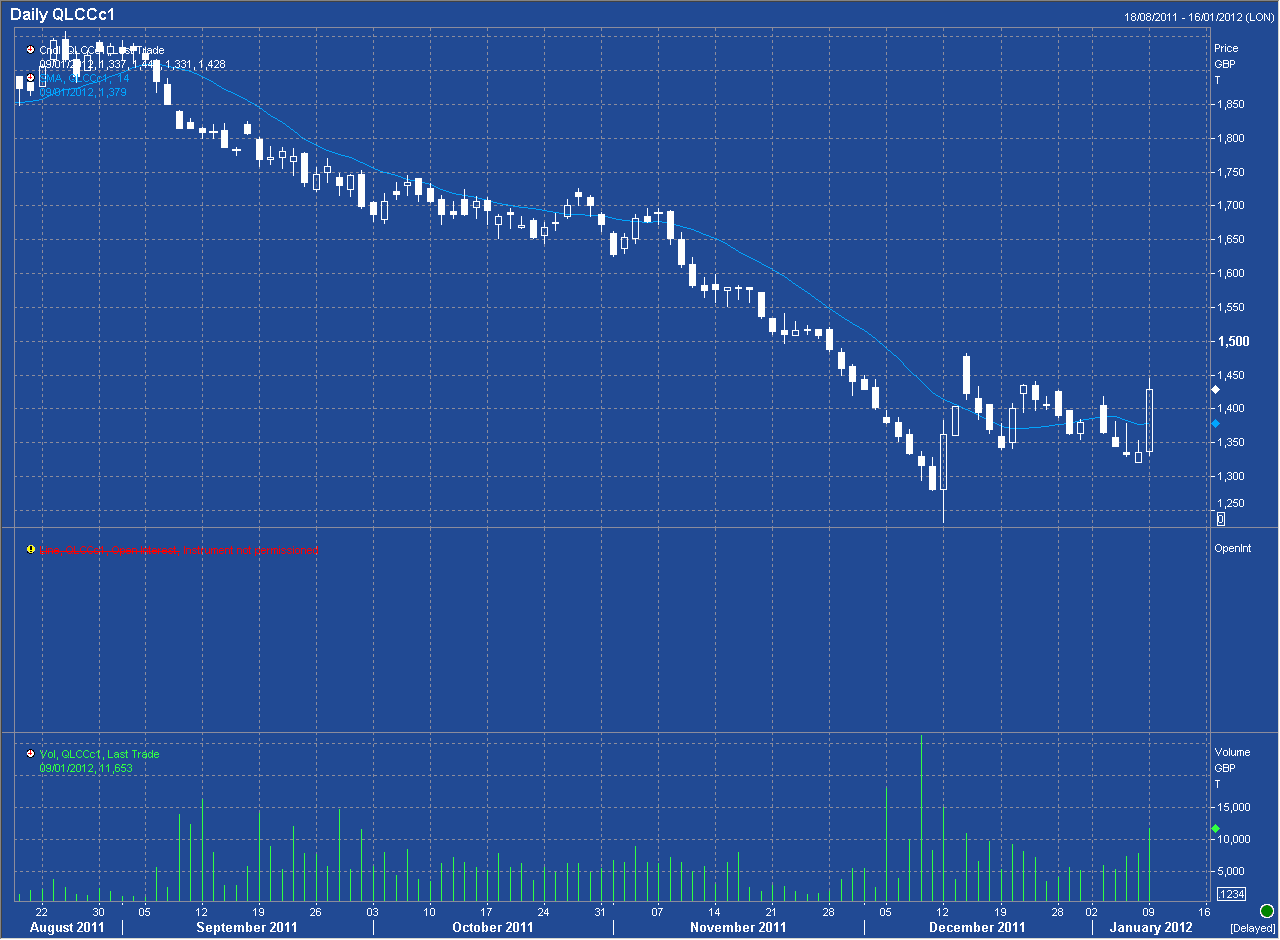The image size is (1280, 940).
Task: Click the blue SMA value diamond marker
Action: (1216, 424)
